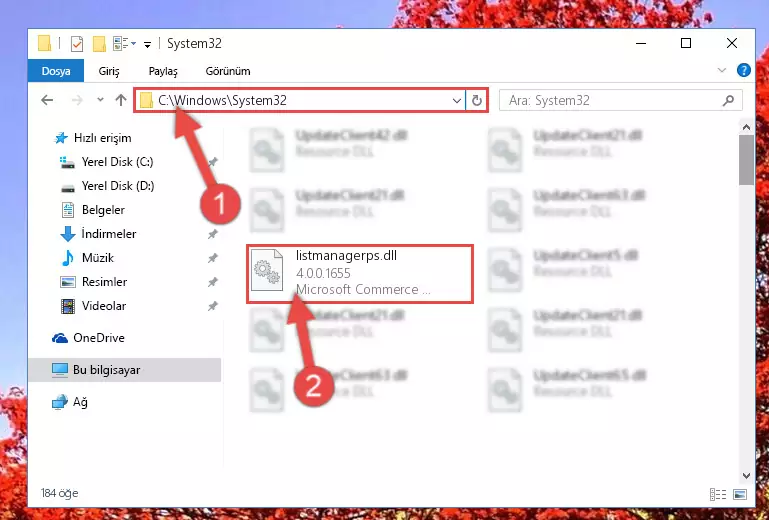
Task: Open Resimler in the sidebar
Action: tap(104, 282)
